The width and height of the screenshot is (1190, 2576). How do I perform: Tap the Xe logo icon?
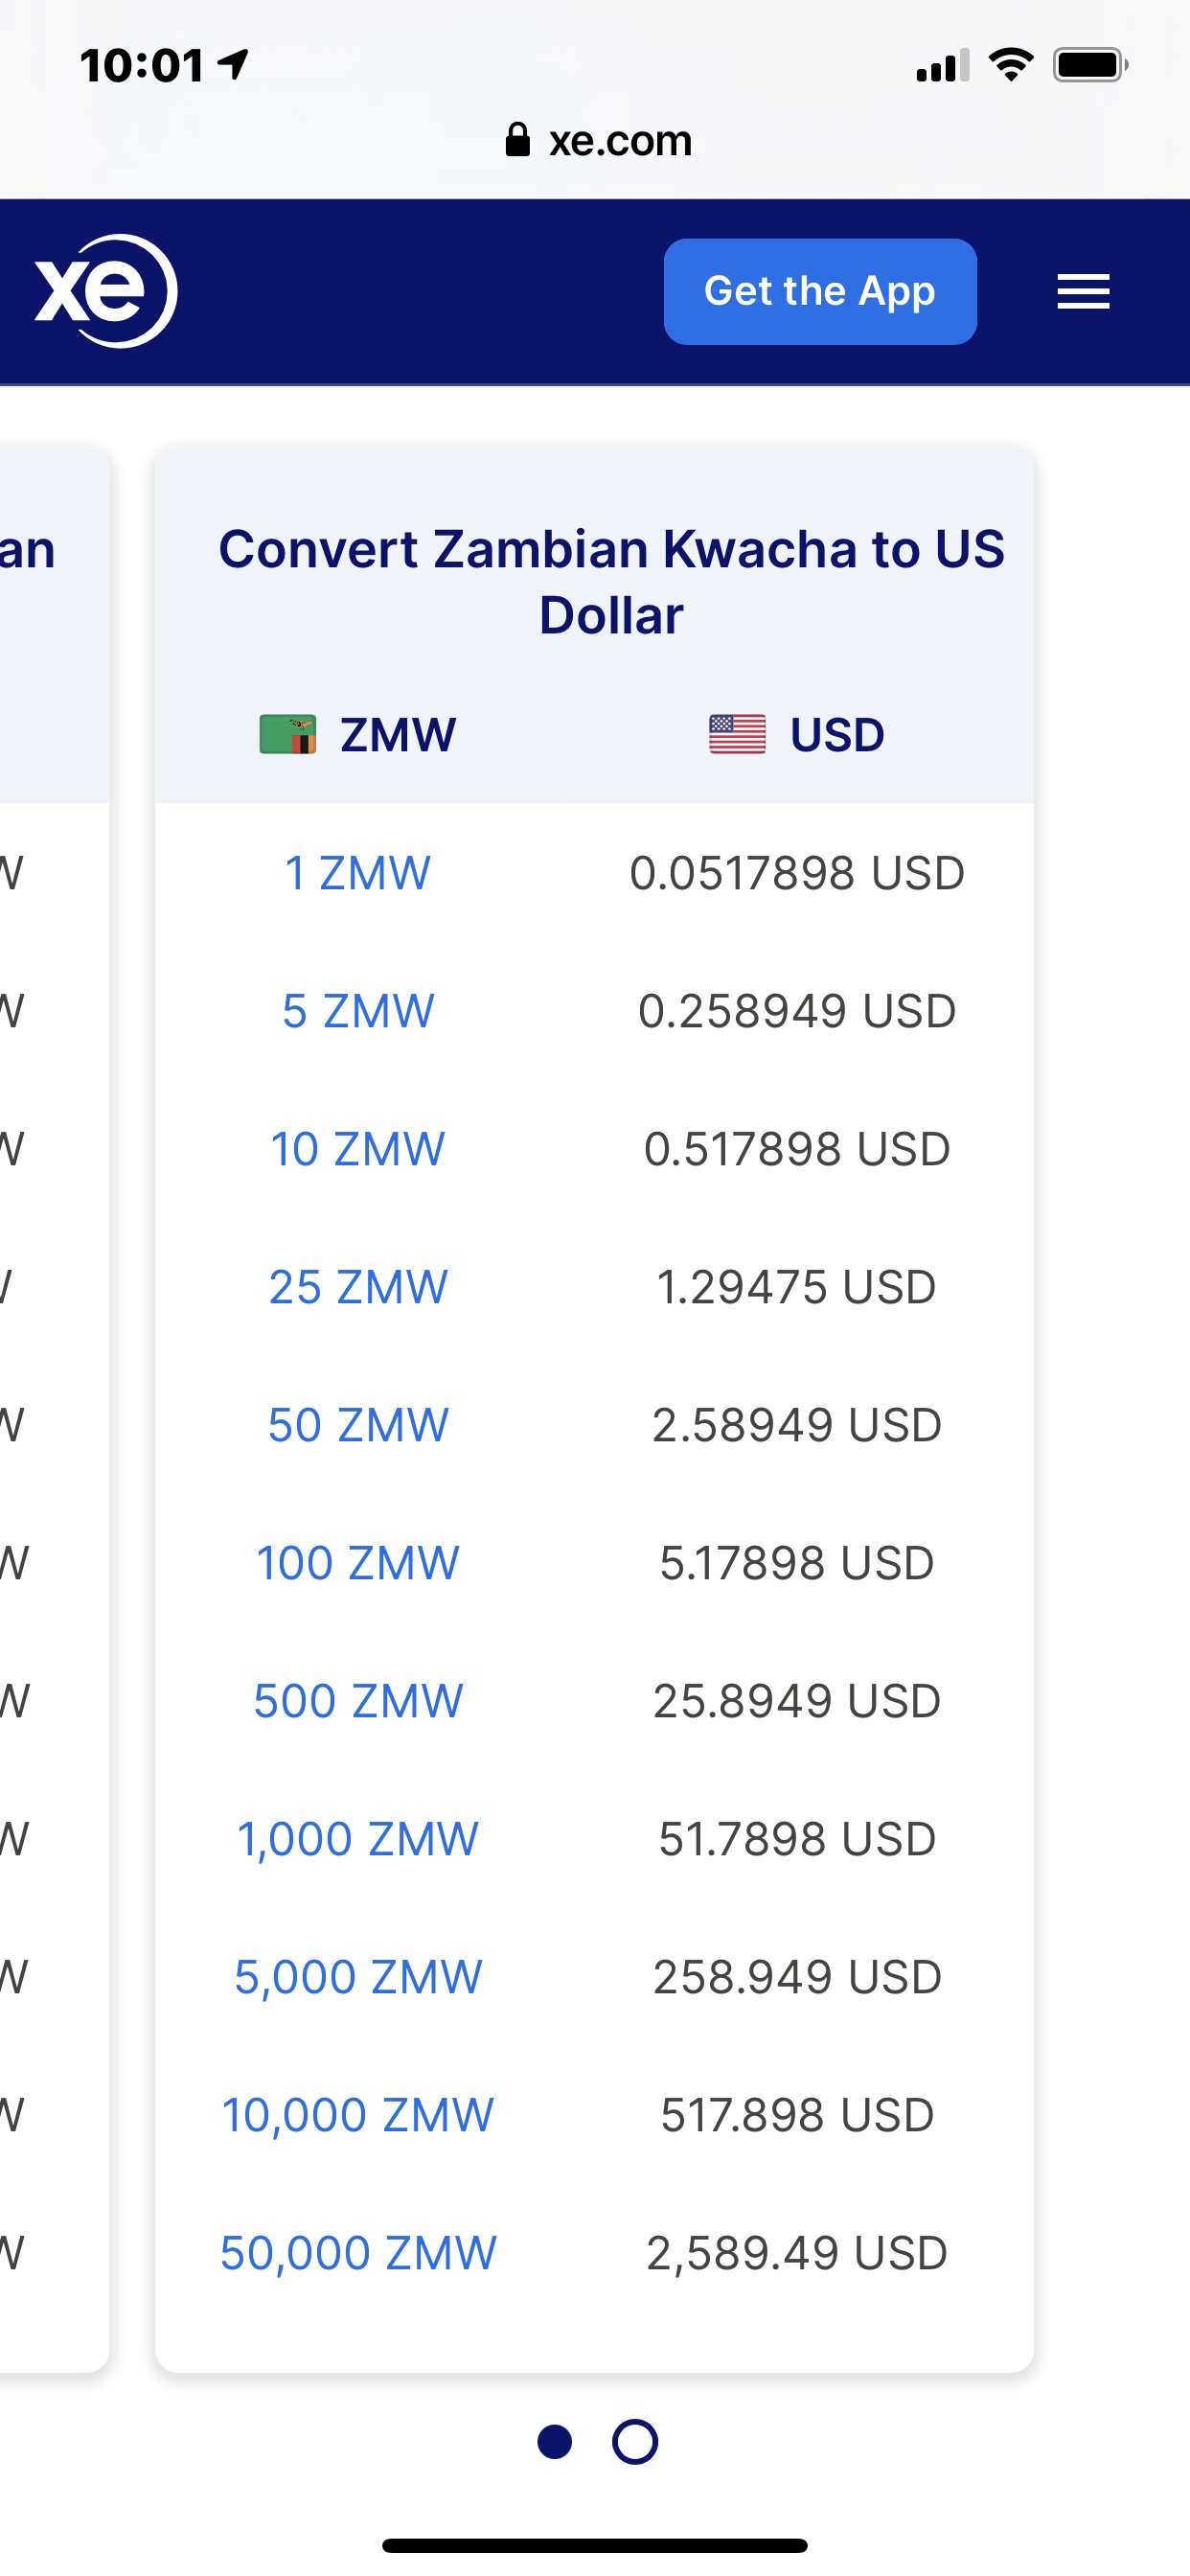[106, 291]
